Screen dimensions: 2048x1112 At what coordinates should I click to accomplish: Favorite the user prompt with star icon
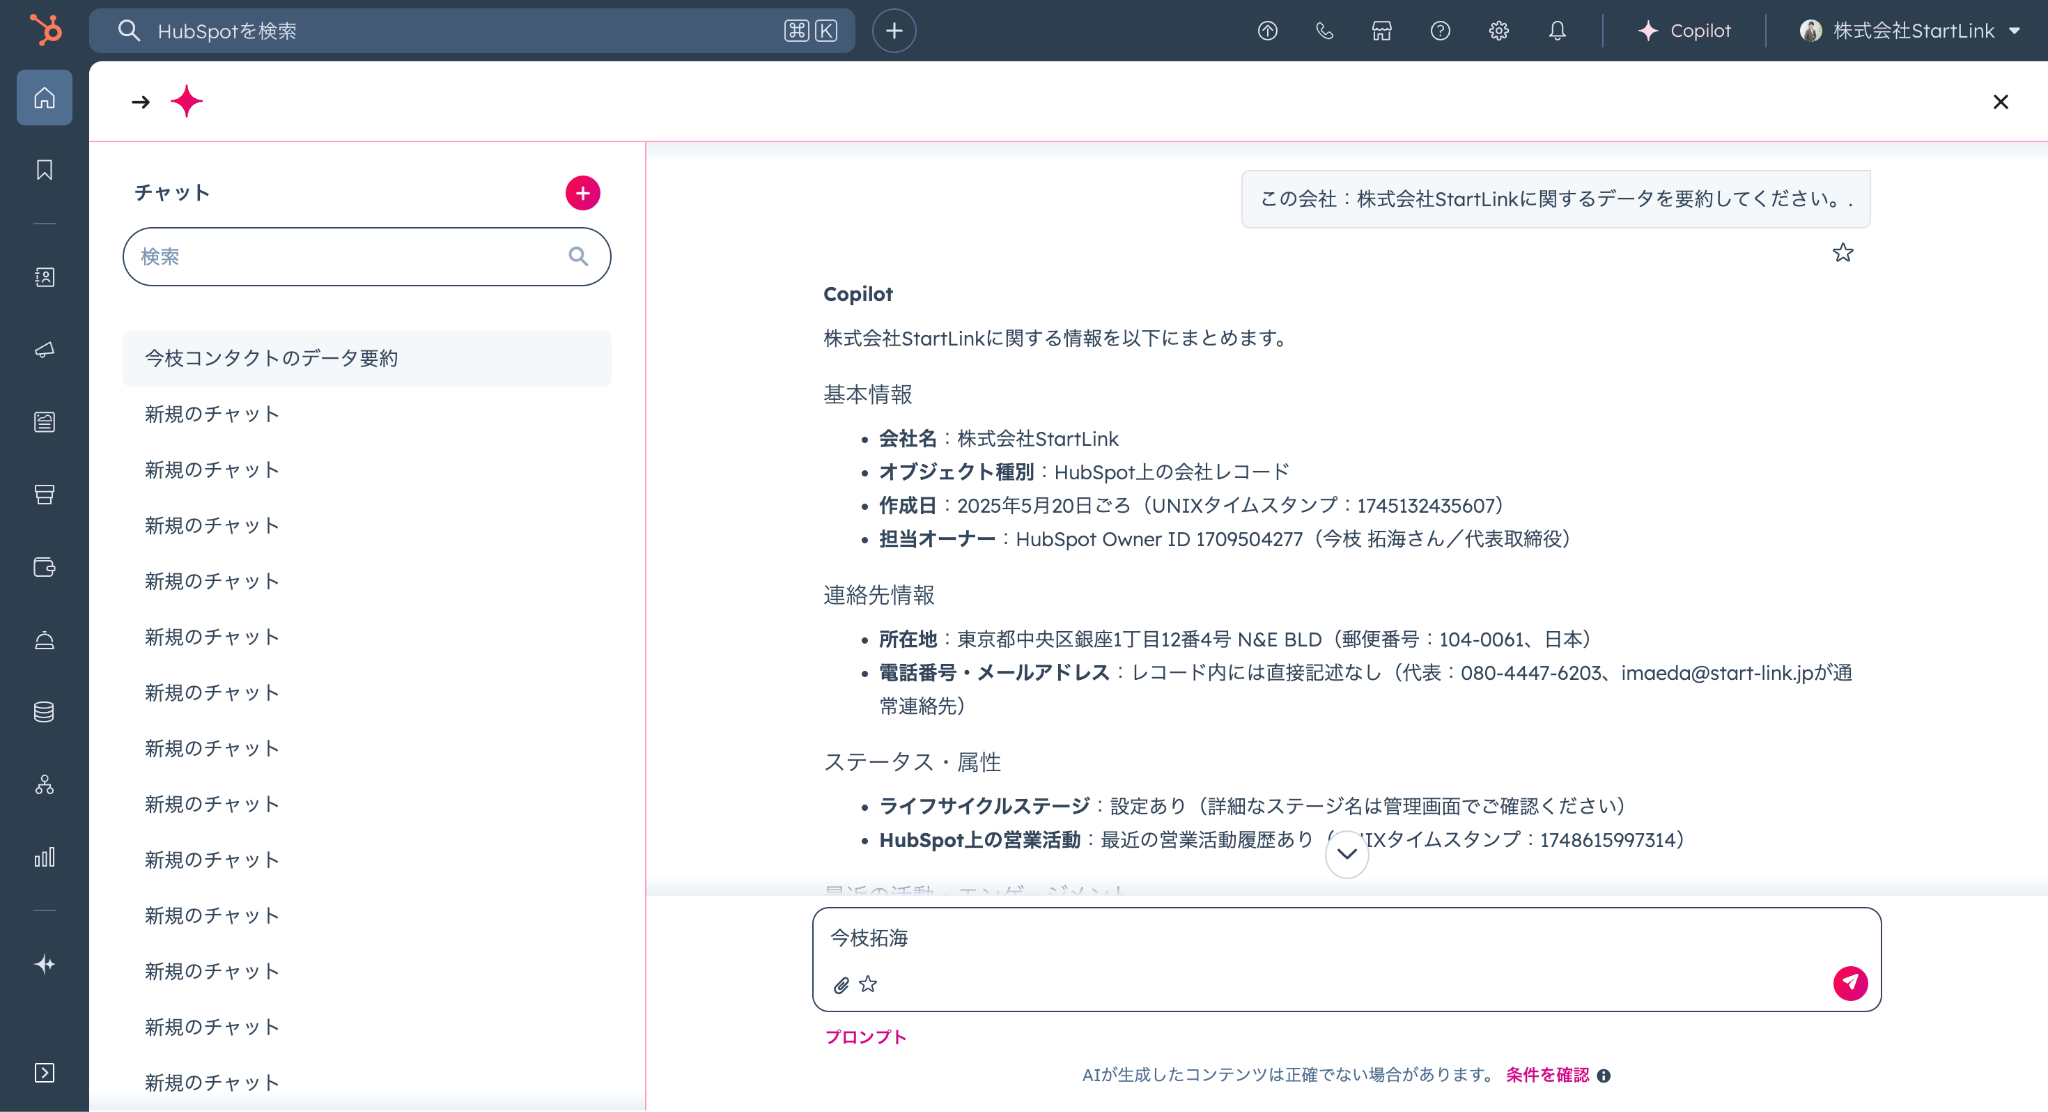[1843, 253]
